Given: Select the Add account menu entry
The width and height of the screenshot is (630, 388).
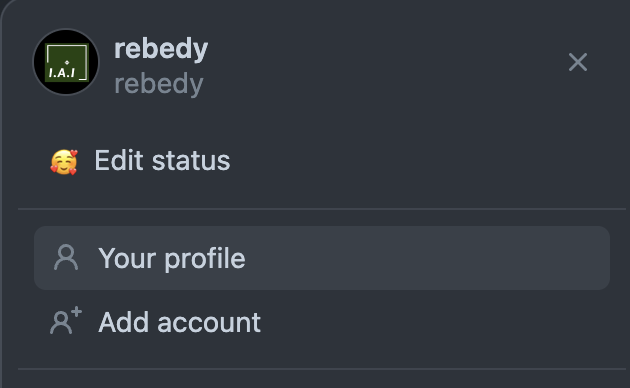Looking at the screenshot, I should [180, 322].
